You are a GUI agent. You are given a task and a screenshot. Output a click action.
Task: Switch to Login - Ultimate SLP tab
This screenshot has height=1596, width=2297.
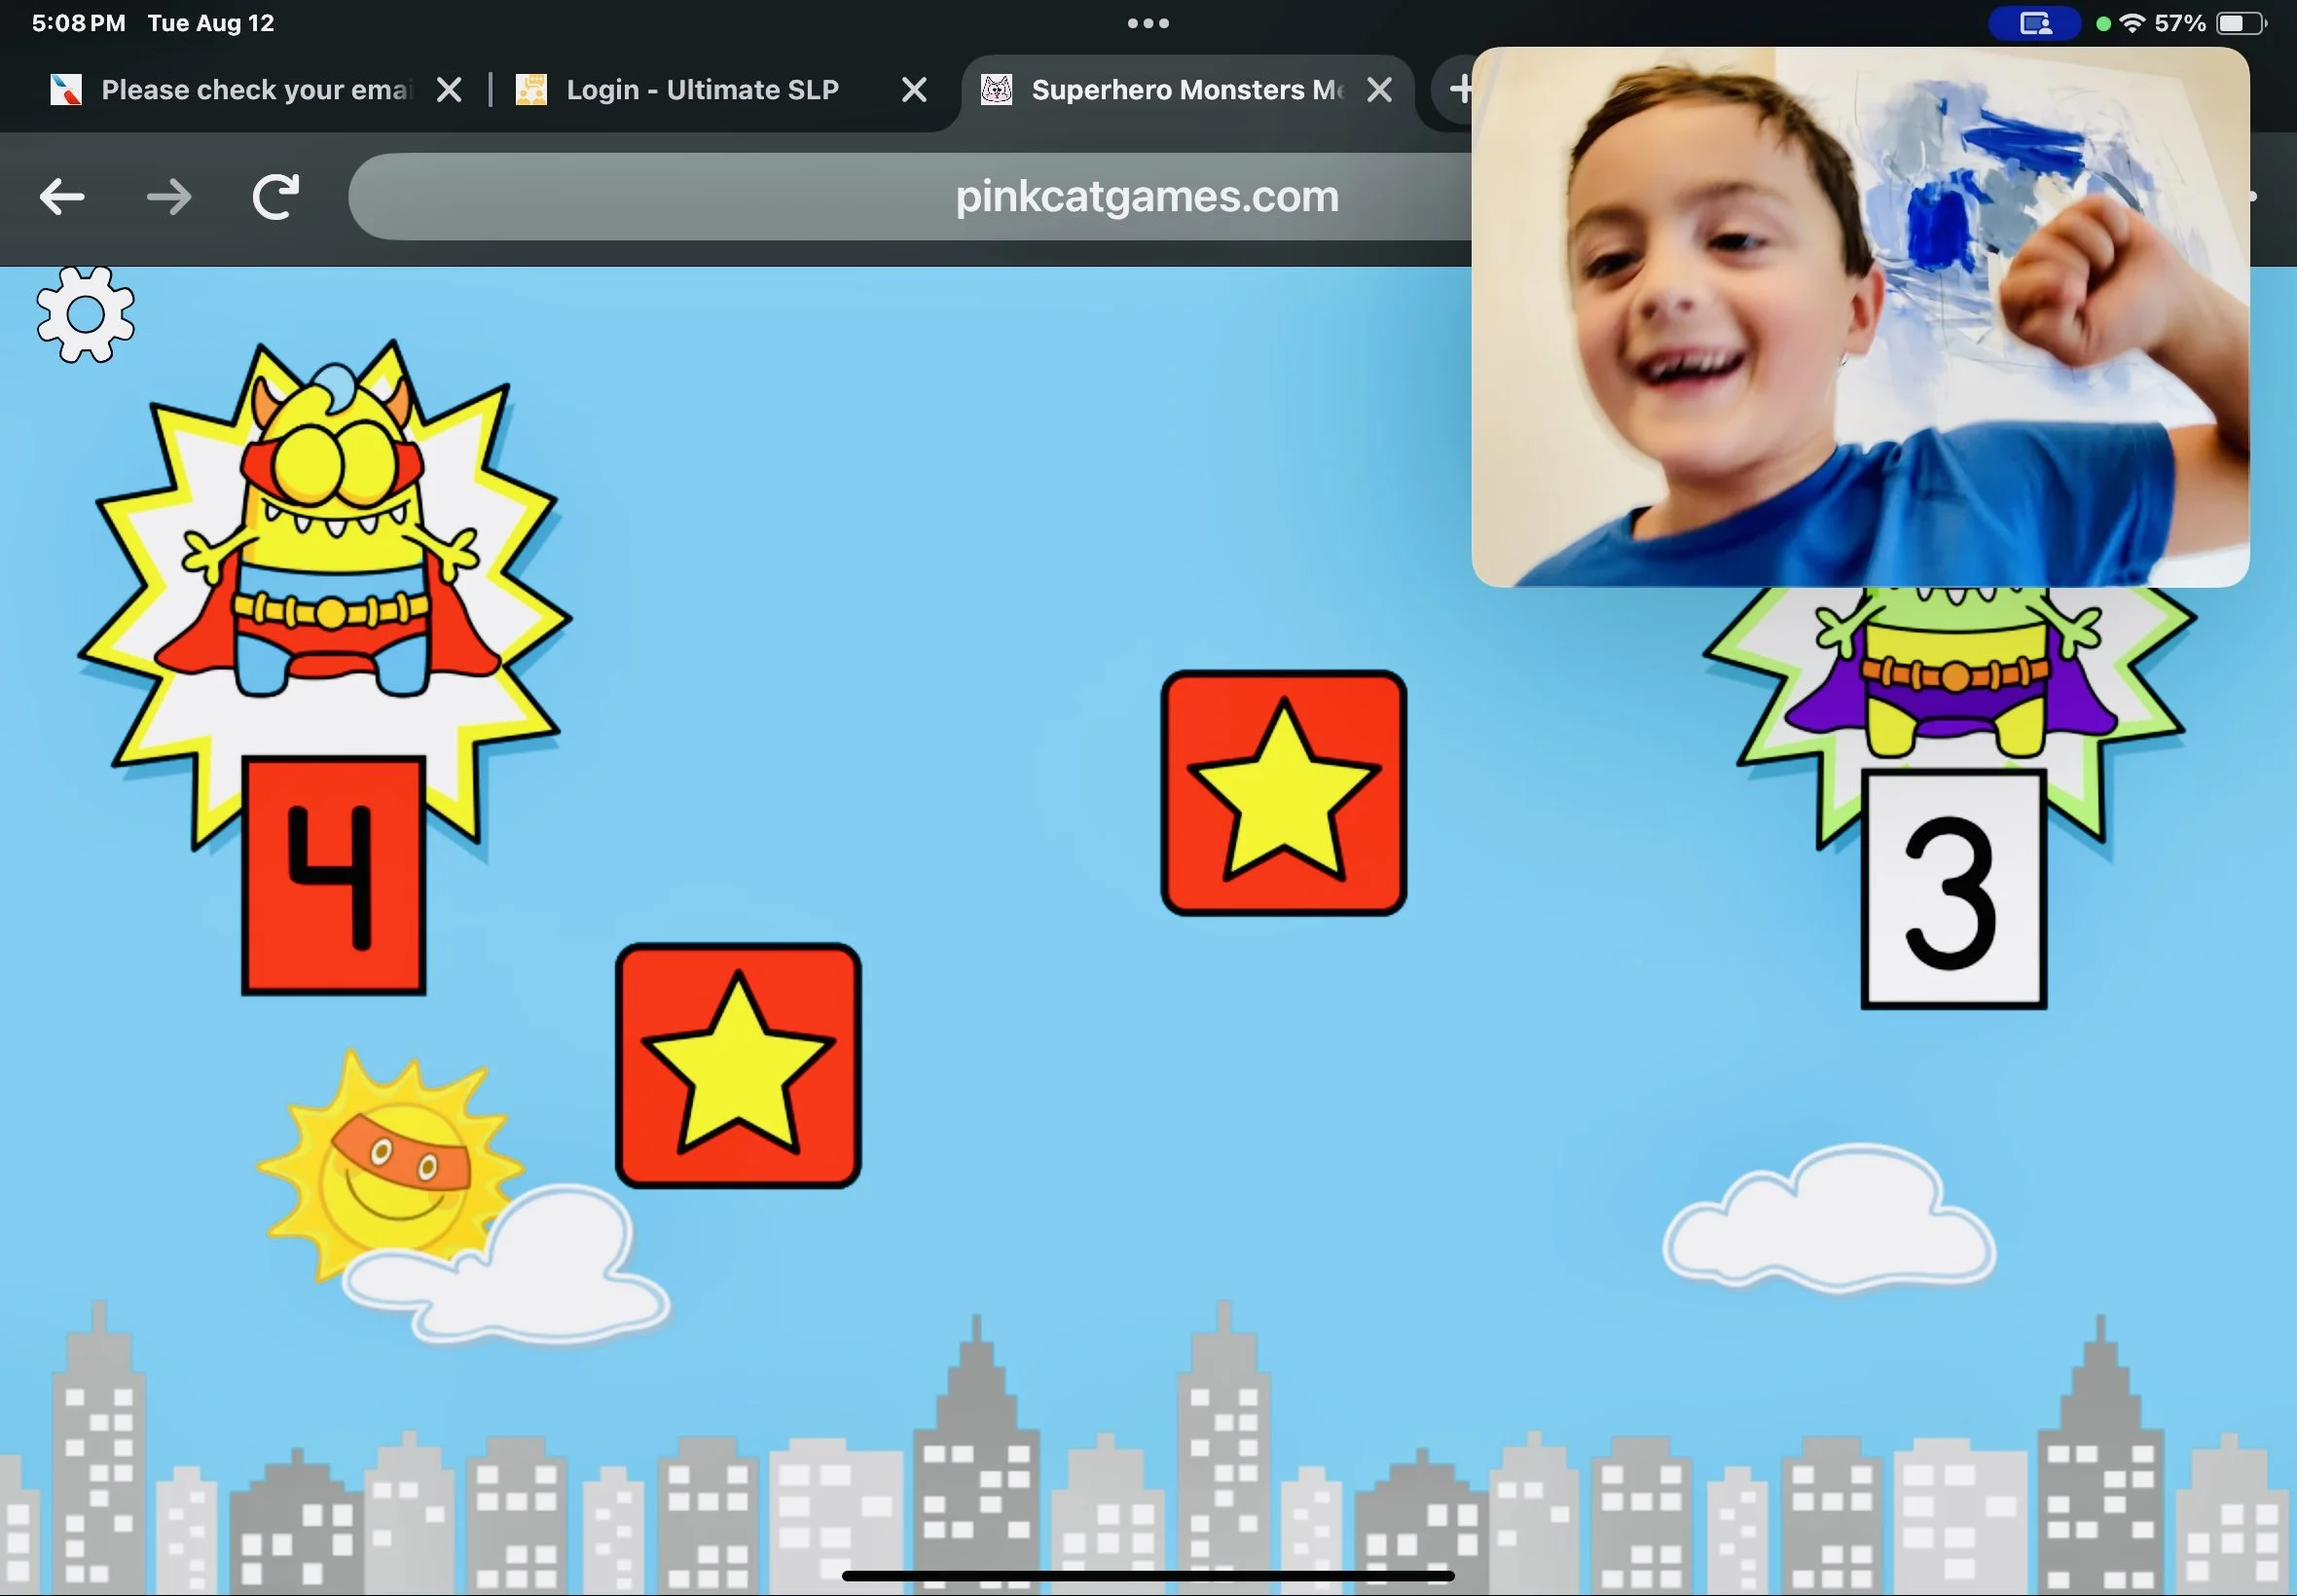[702, 90]
